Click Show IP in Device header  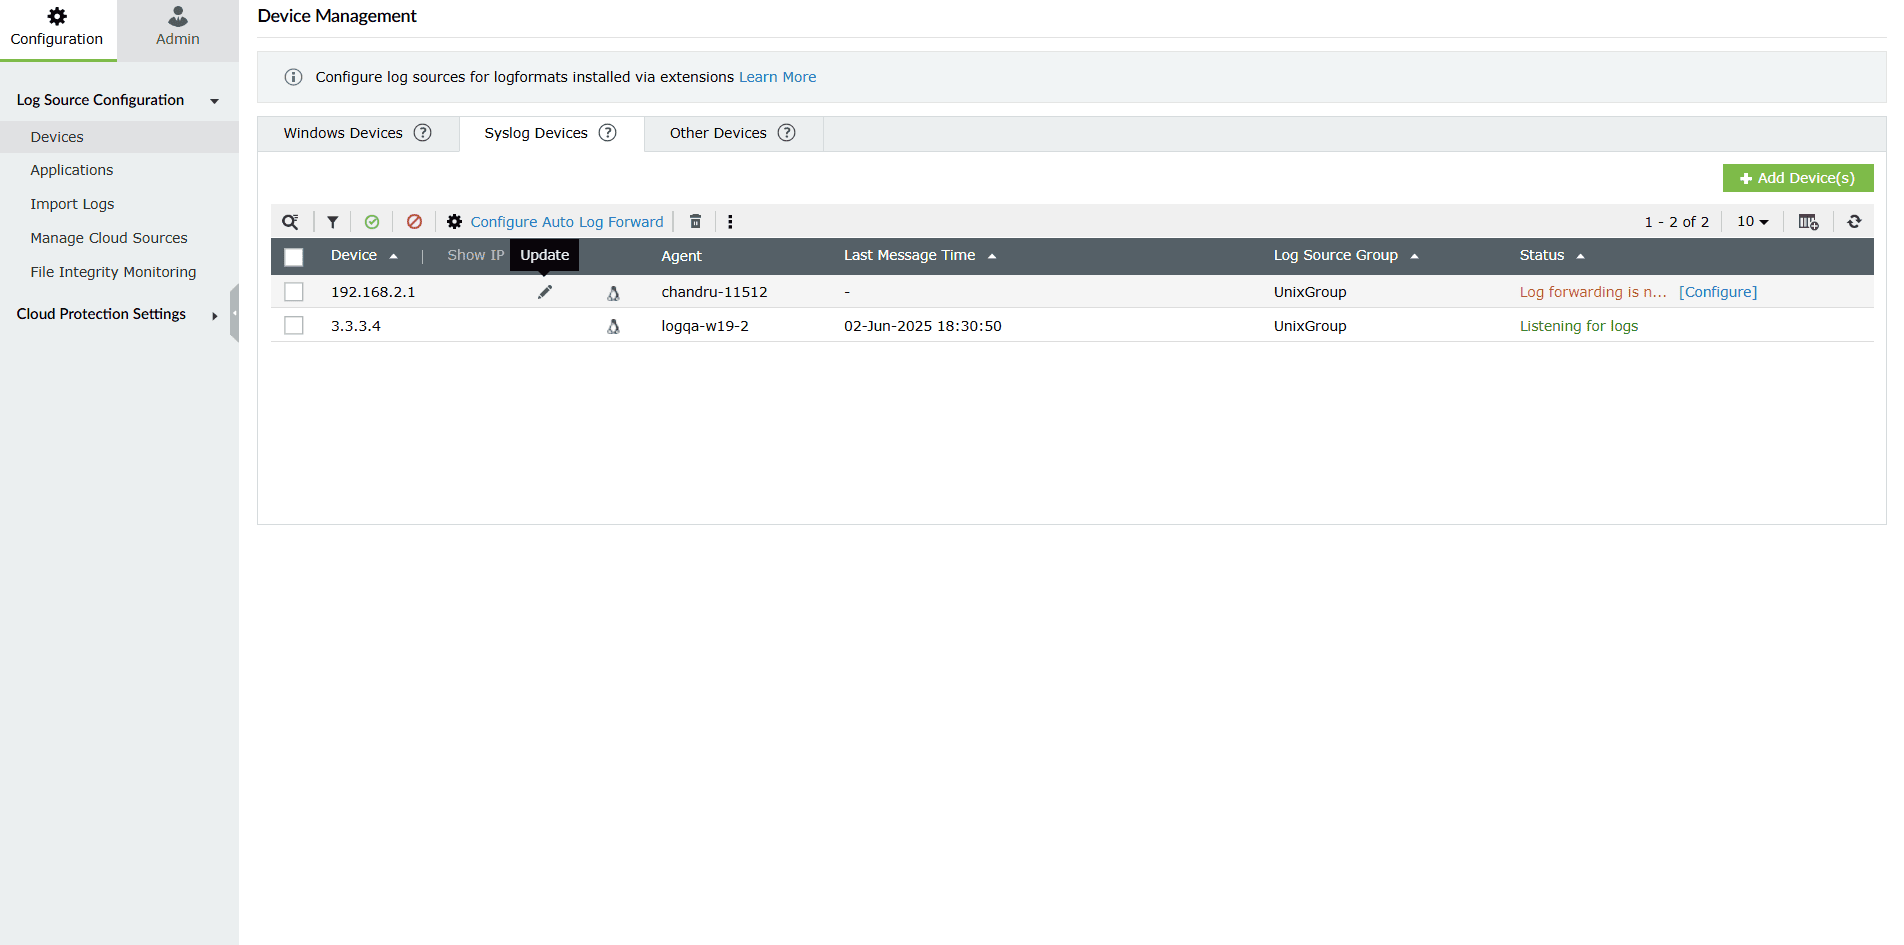475,255
